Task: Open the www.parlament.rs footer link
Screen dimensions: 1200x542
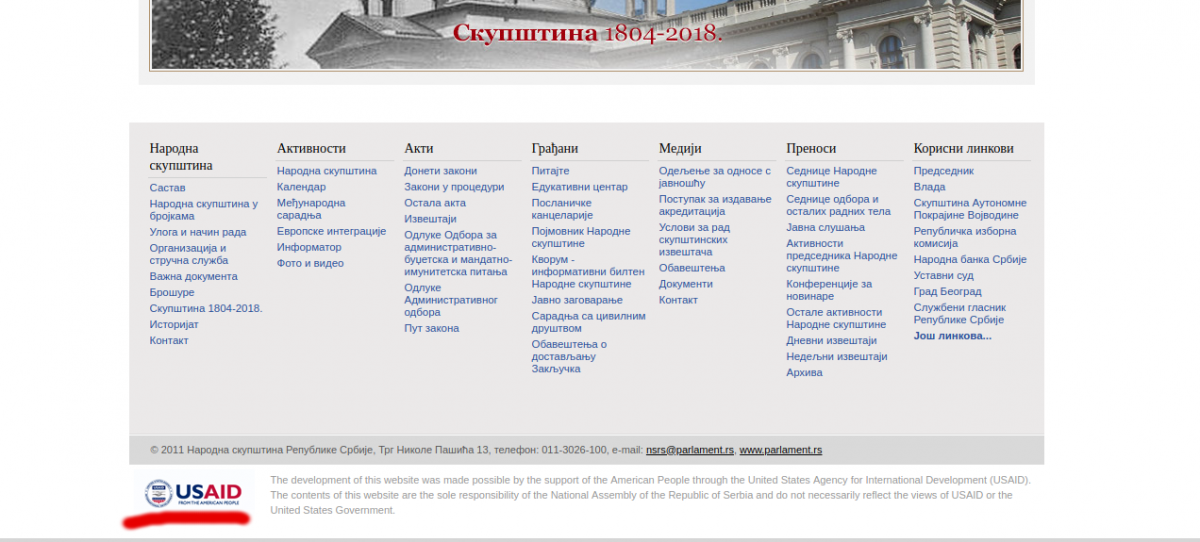Action: [x=781, y=450]
